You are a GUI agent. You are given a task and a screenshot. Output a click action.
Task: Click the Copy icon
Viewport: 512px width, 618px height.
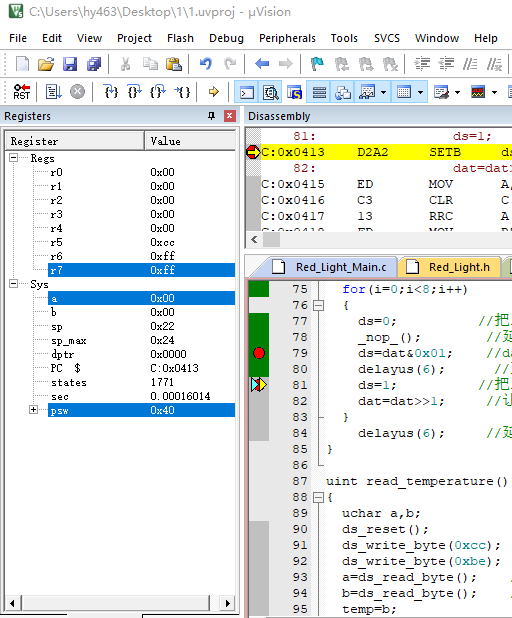pyautogui.click(x=150, y=63)
